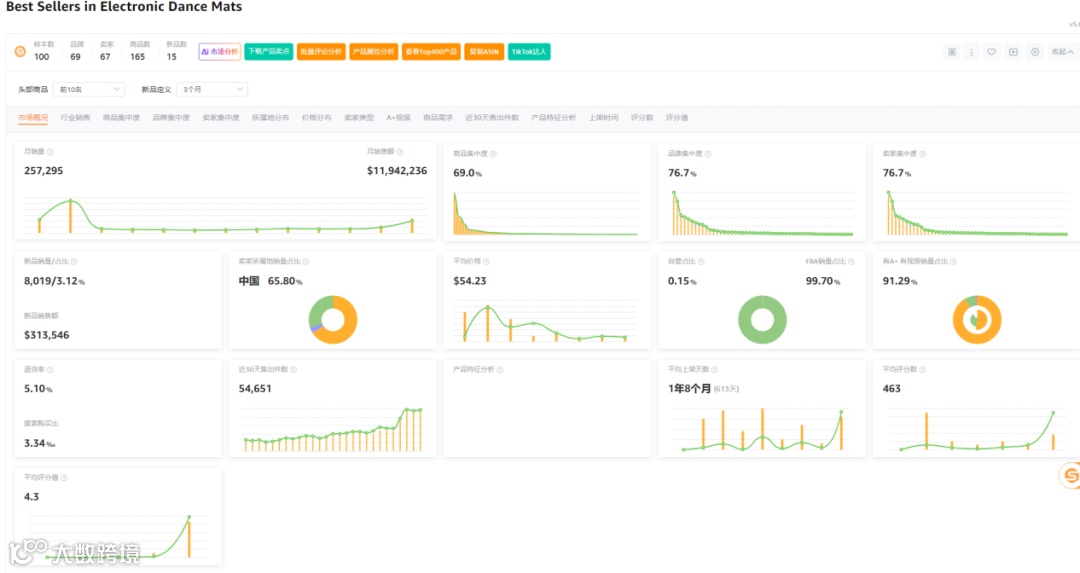Open the grid layout icon in top-right toolbar
Screen dimensions: 1080x573
[x=952, y=52]
